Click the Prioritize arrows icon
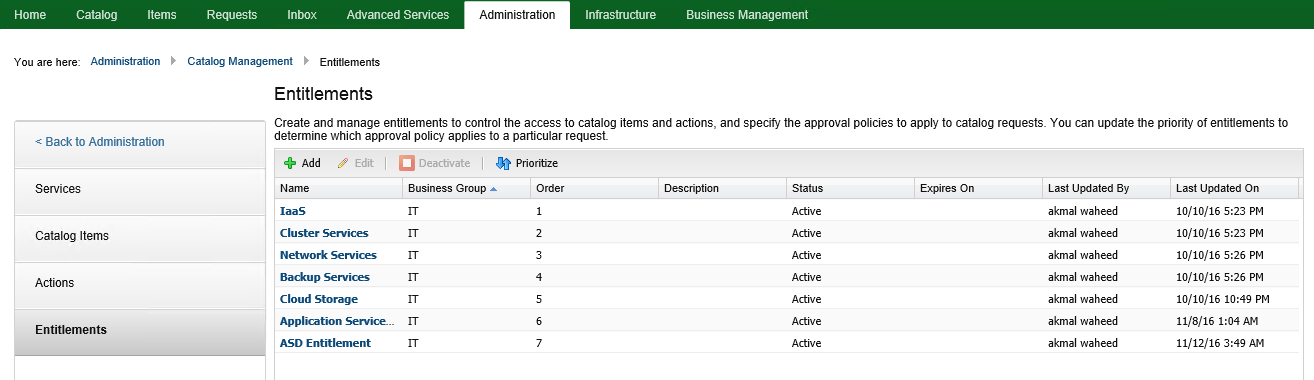Viewport: 1314px width, 380px height. point(503,163)
